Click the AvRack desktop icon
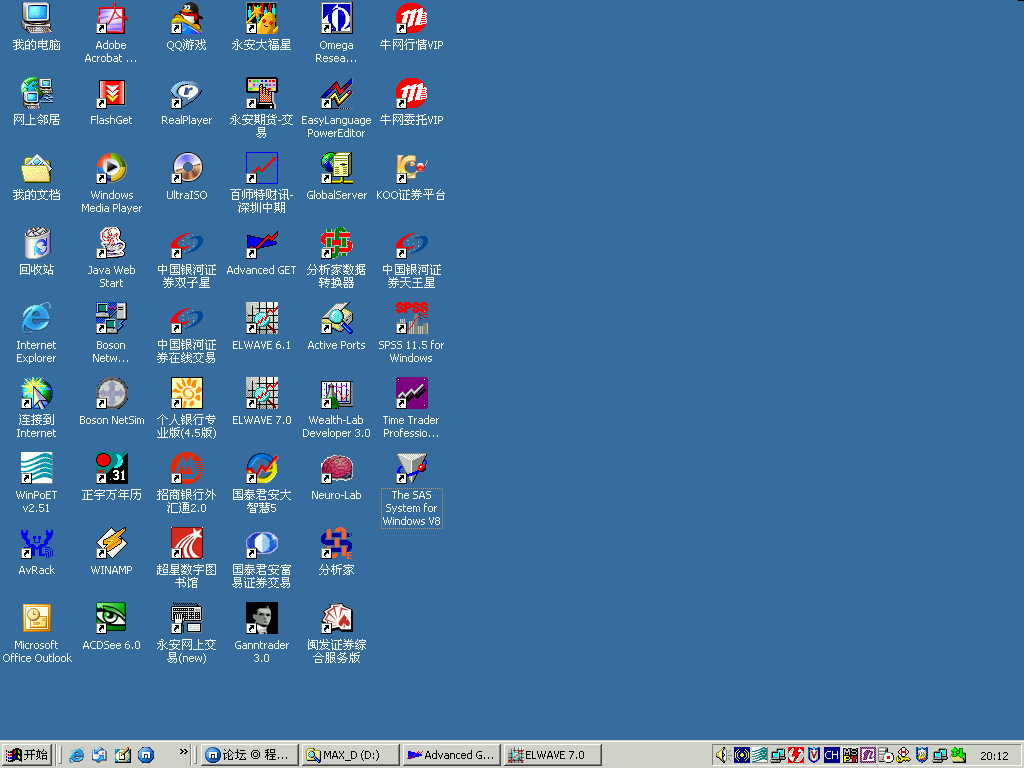The width and height of the screenshot is (1024, 768). [x=37, y=544]
